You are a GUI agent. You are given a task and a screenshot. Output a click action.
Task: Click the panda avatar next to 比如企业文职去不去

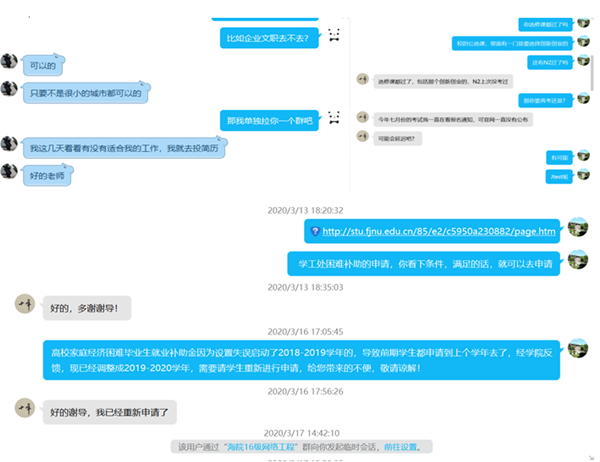click(x=334, y=35)
